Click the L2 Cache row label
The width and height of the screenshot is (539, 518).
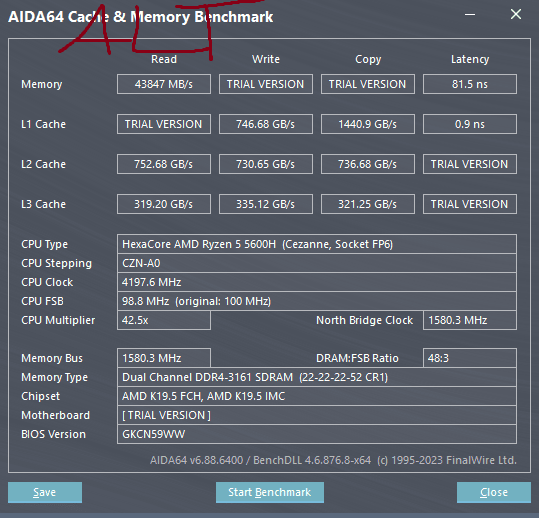click(x=43, y=164)
